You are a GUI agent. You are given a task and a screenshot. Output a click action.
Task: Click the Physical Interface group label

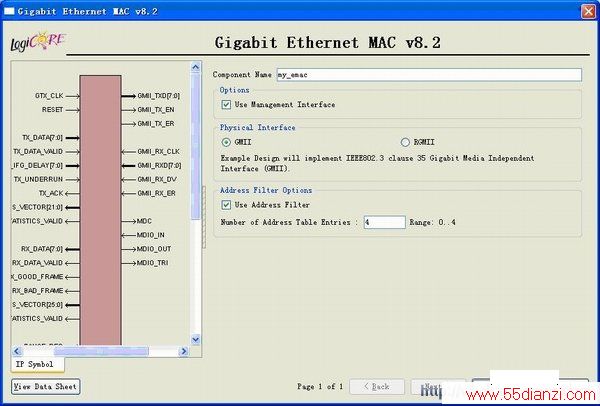pos(257,127)
